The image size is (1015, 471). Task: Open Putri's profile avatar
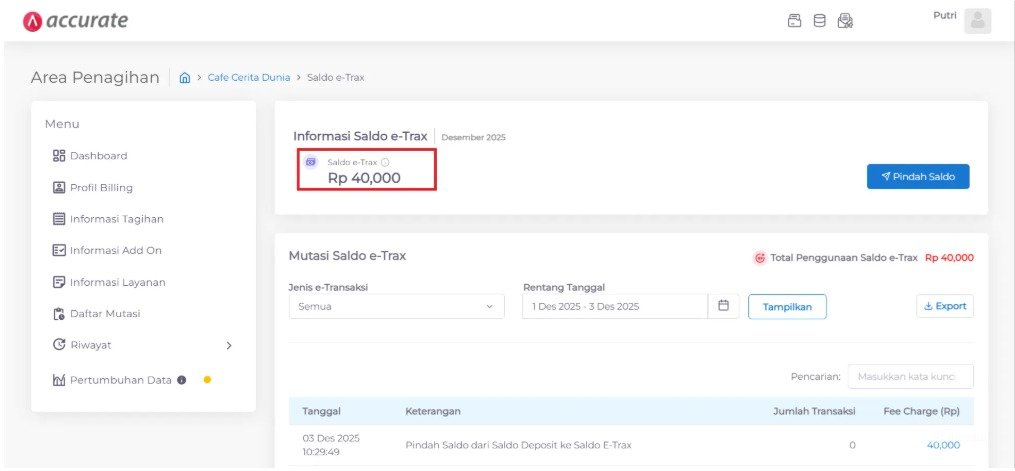(977, 21)
